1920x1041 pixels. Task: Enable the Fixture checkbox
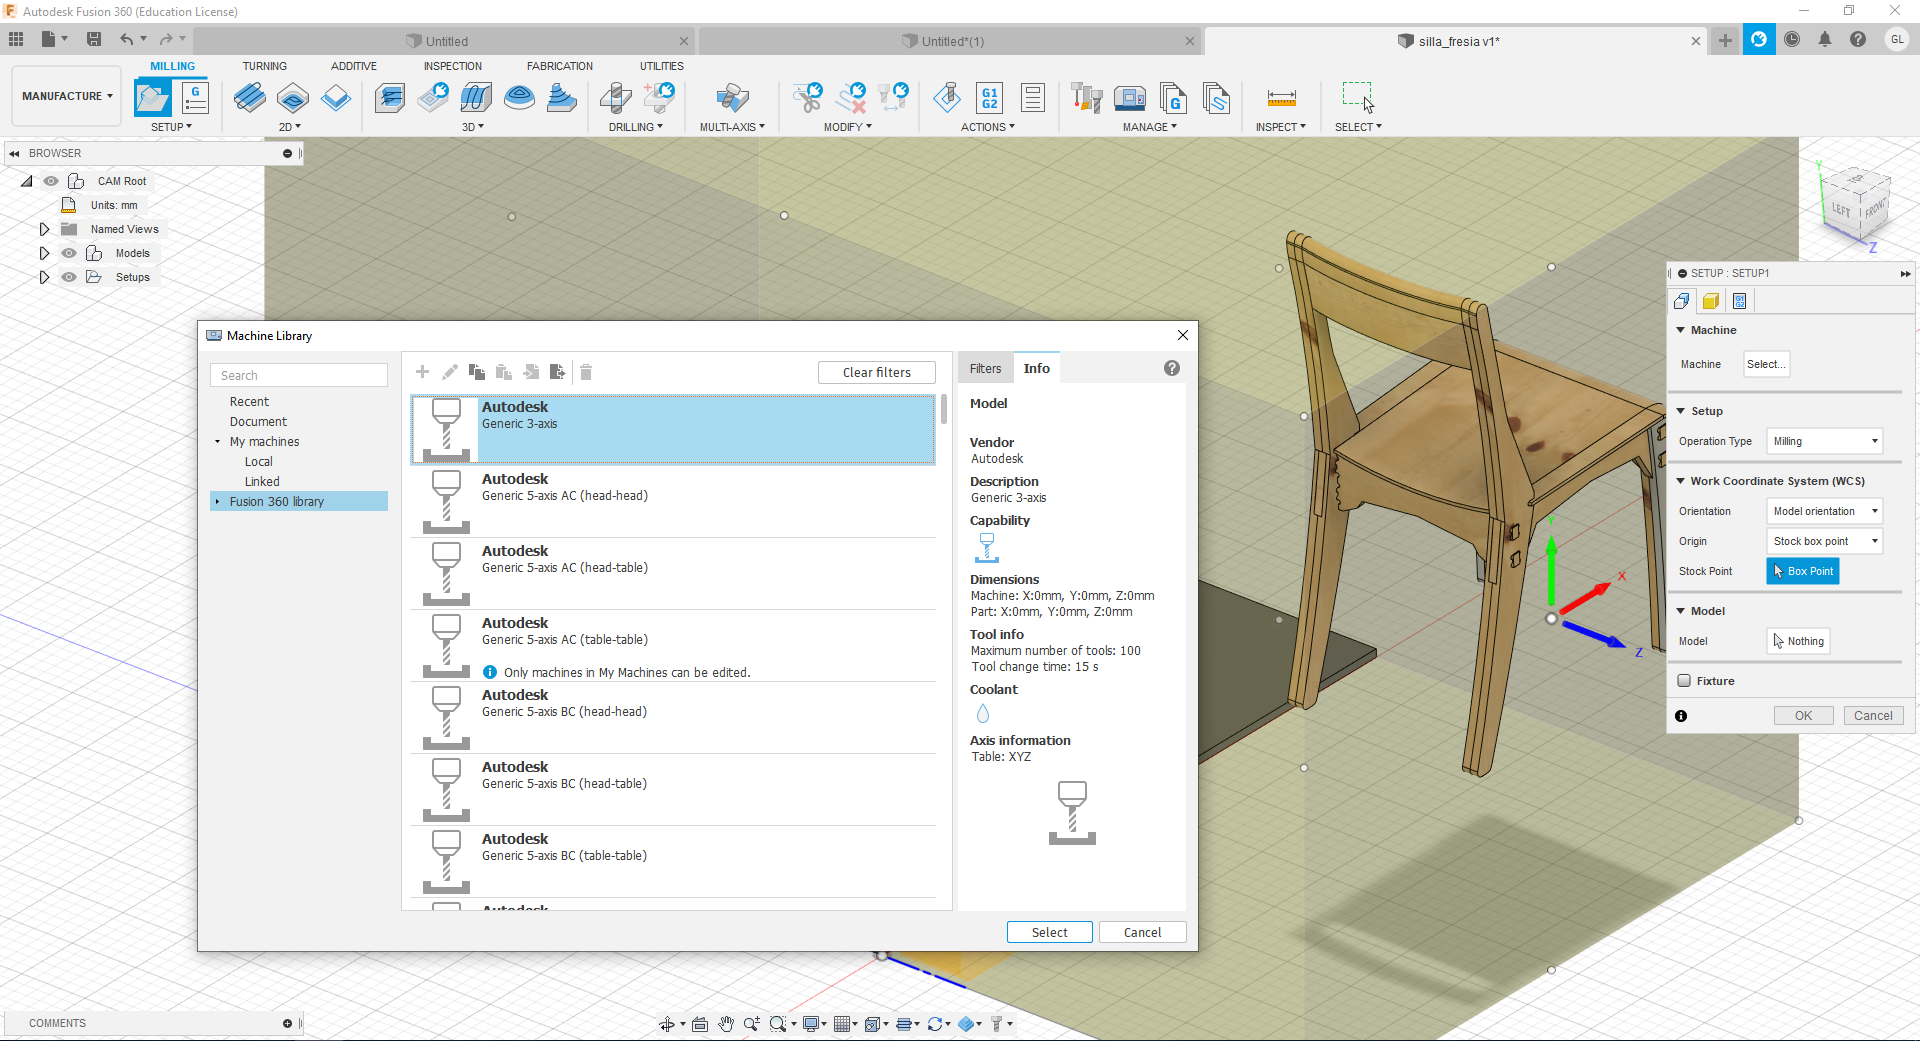pos(1684,681)
